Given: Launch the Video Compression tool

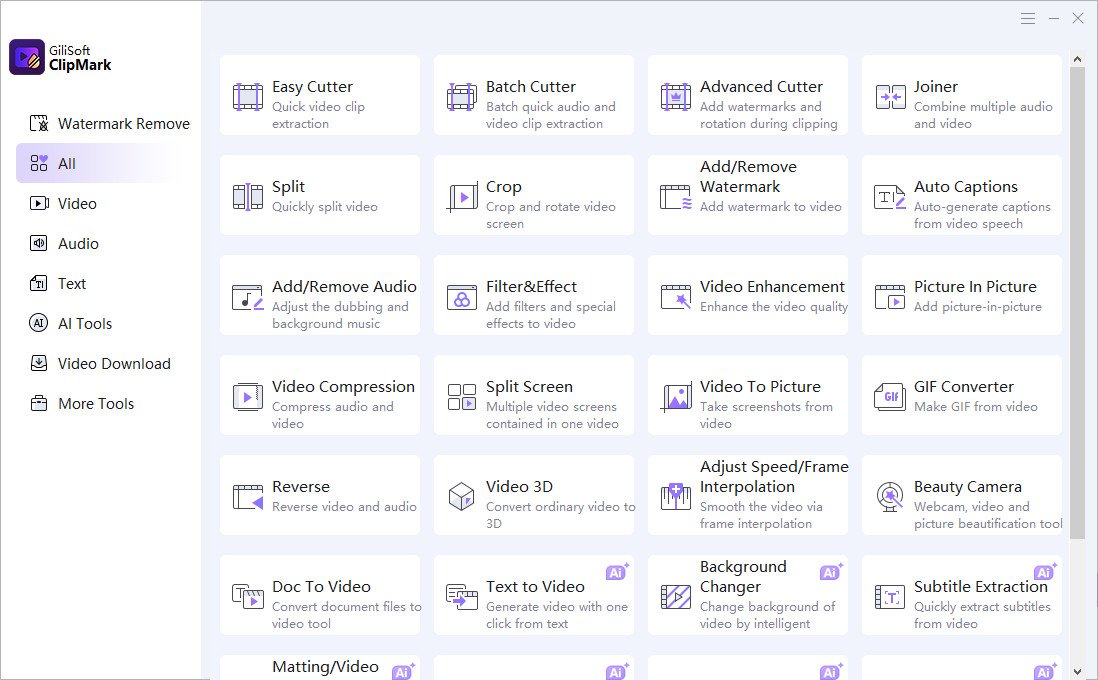Looking at the screenshot, I should (x=320, y=396).
